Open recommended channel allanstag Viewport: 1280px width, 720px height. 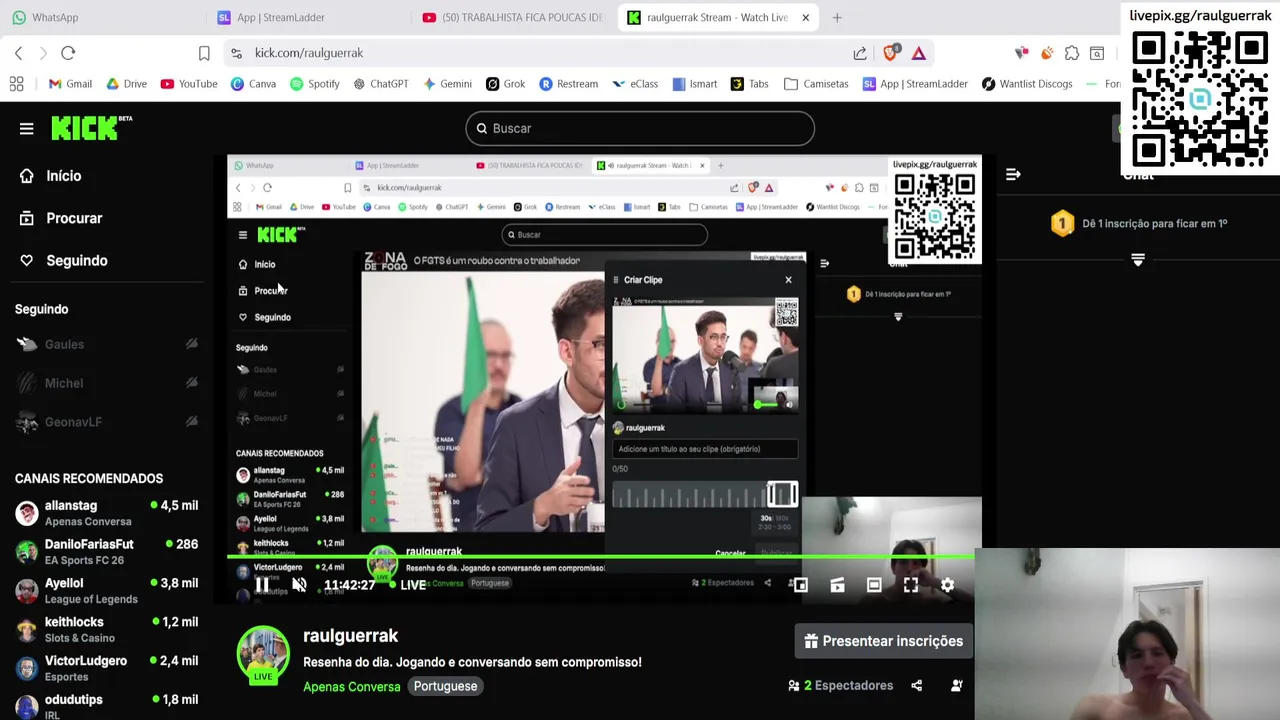pyautogui.click(x=107, y=513)
